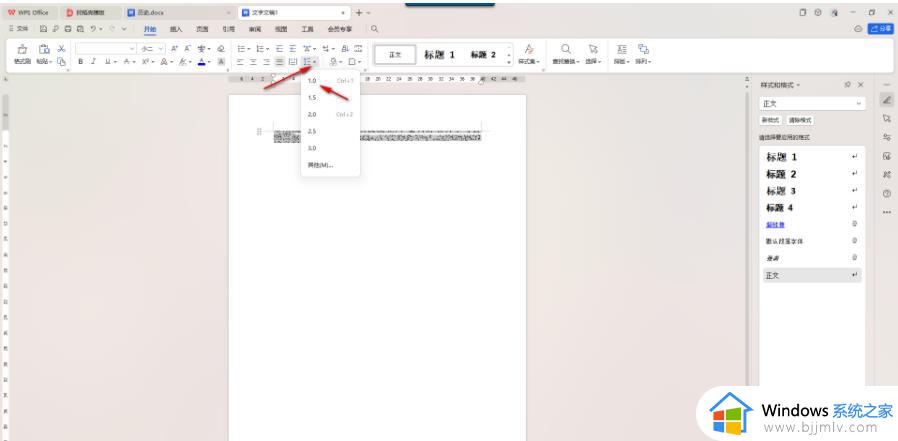
Task: Switch to the Page ribbon tab
Action: [202, 29]
